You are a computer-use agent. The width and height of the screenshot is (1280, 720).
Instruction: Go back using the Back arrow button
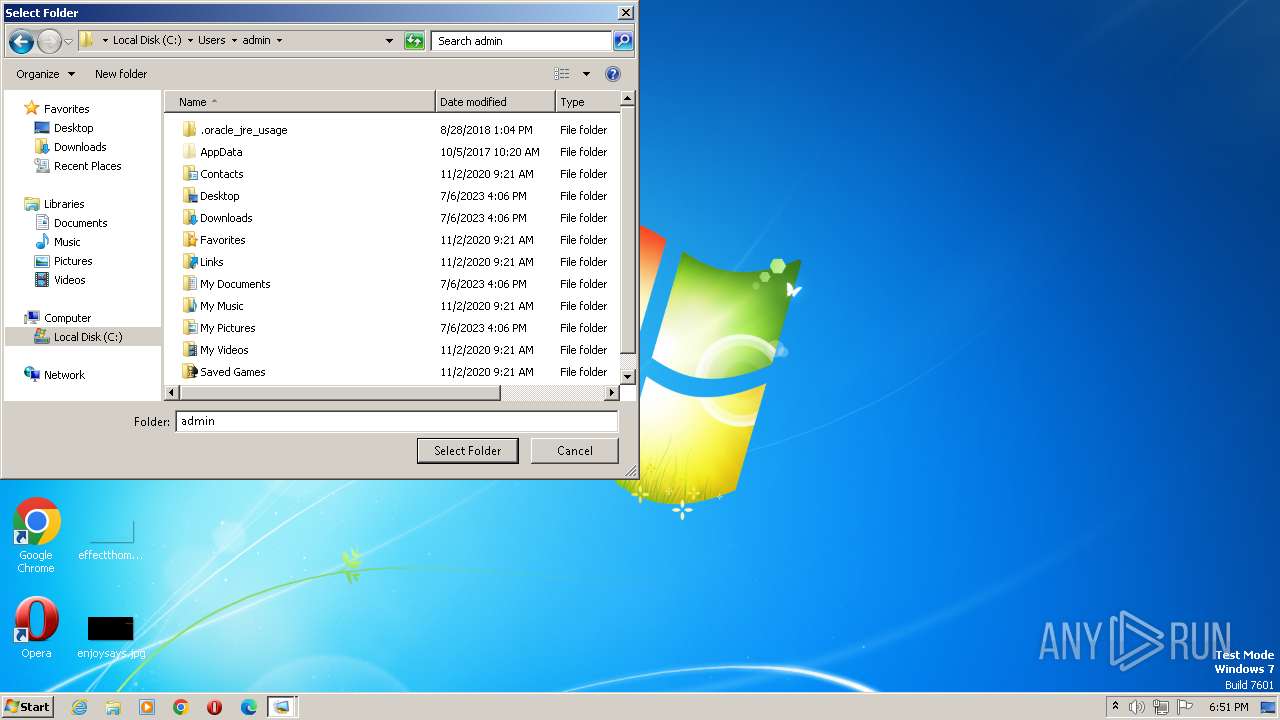[21, 41]
